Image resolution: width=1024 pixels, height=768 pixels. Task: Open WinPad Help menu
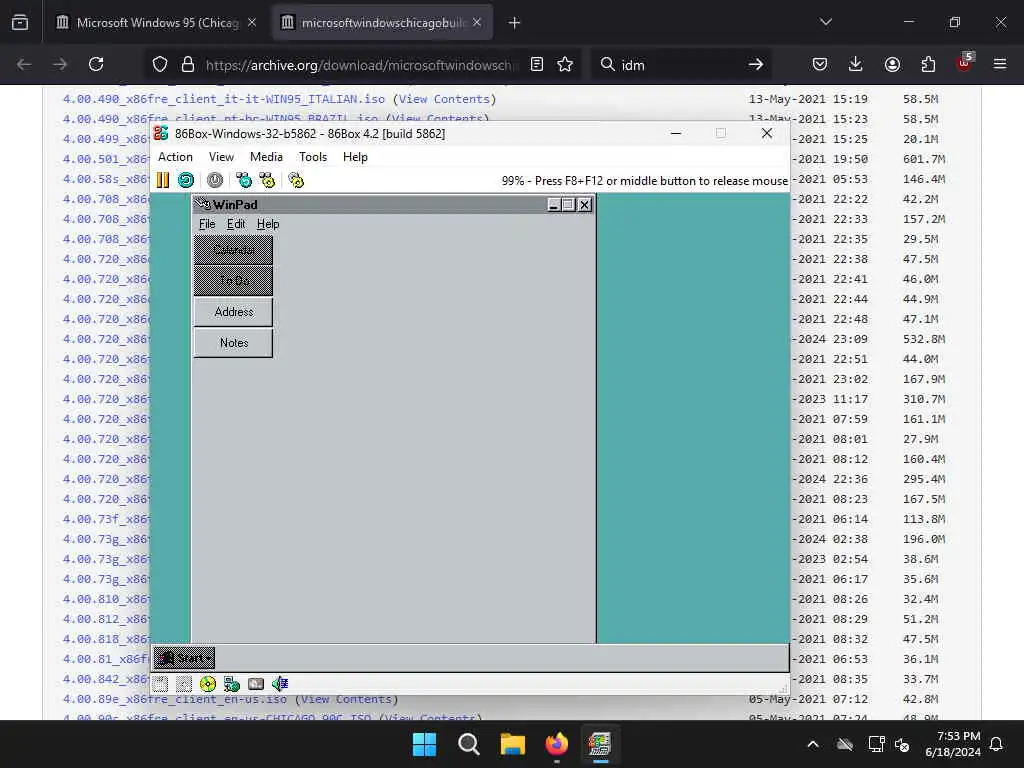tap(268, 224)
